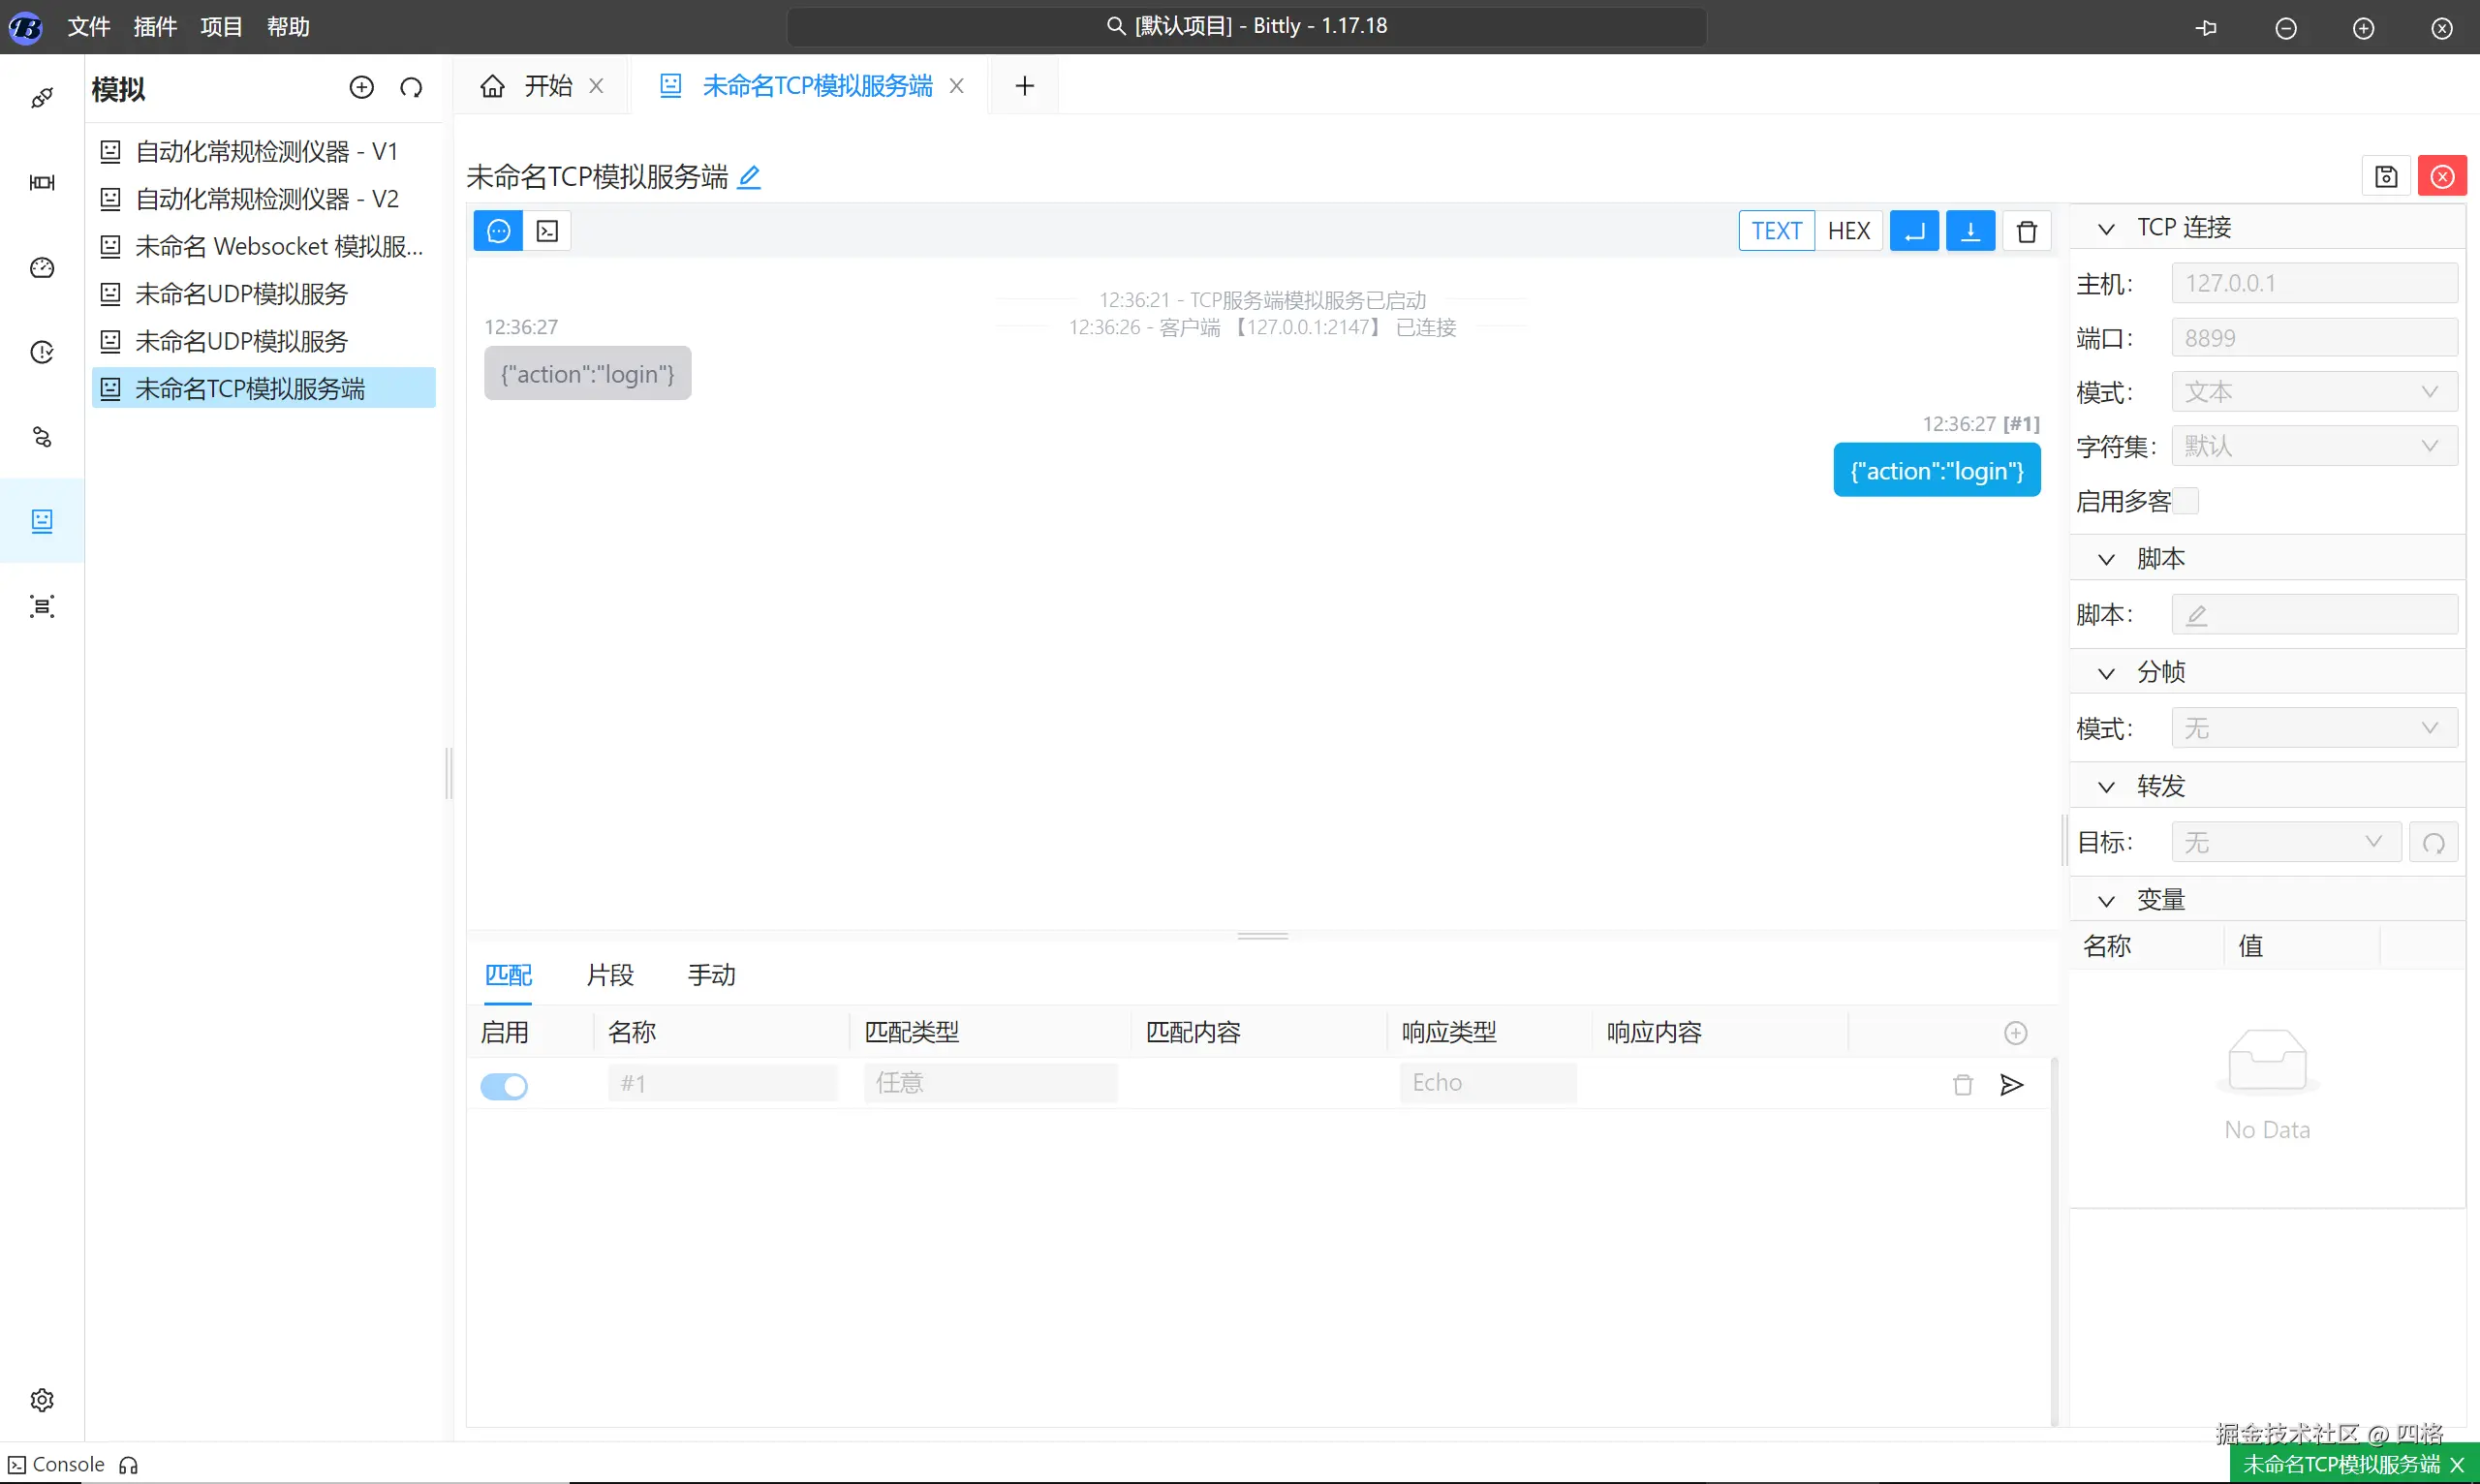Image resolution: width=2480 pixels, height=1484 pixels.
Task: Switch to console log view icon
Action: coord(547,232)
